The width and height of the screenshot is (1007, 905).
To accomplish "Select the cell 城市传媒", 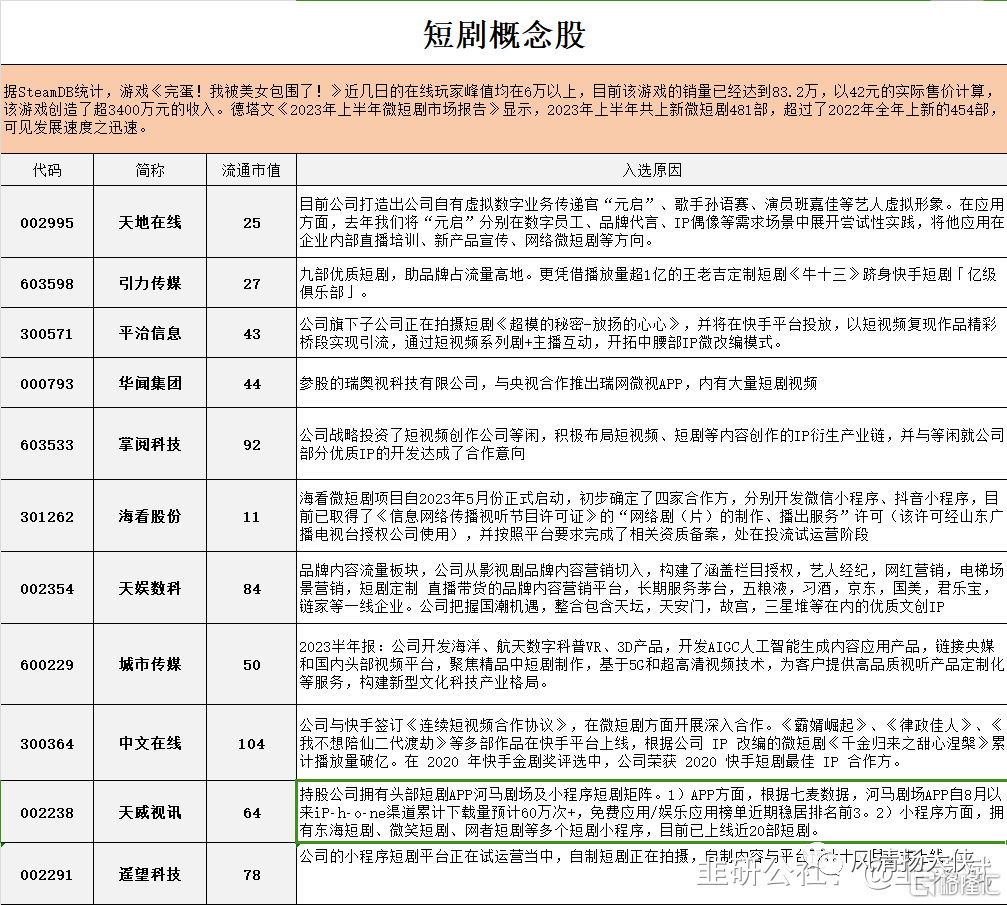I will [x=150, y=664].
